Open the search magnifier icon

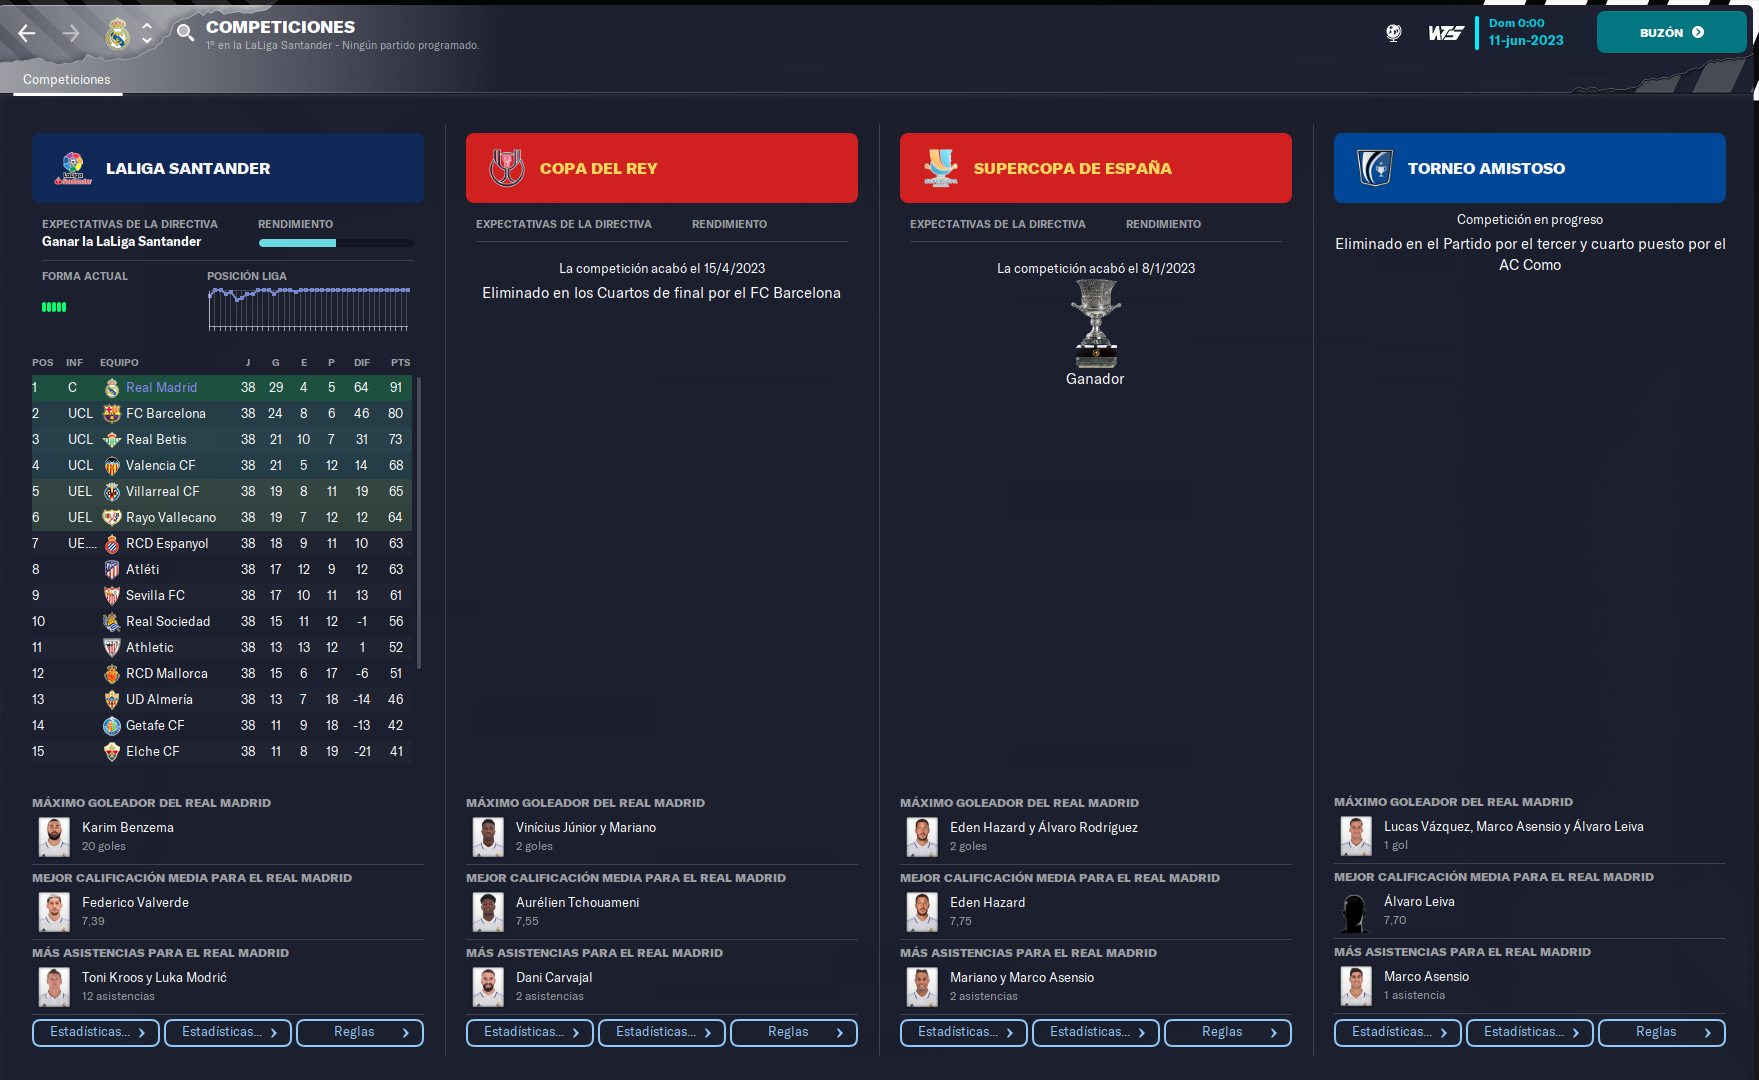tap(185, 33)
